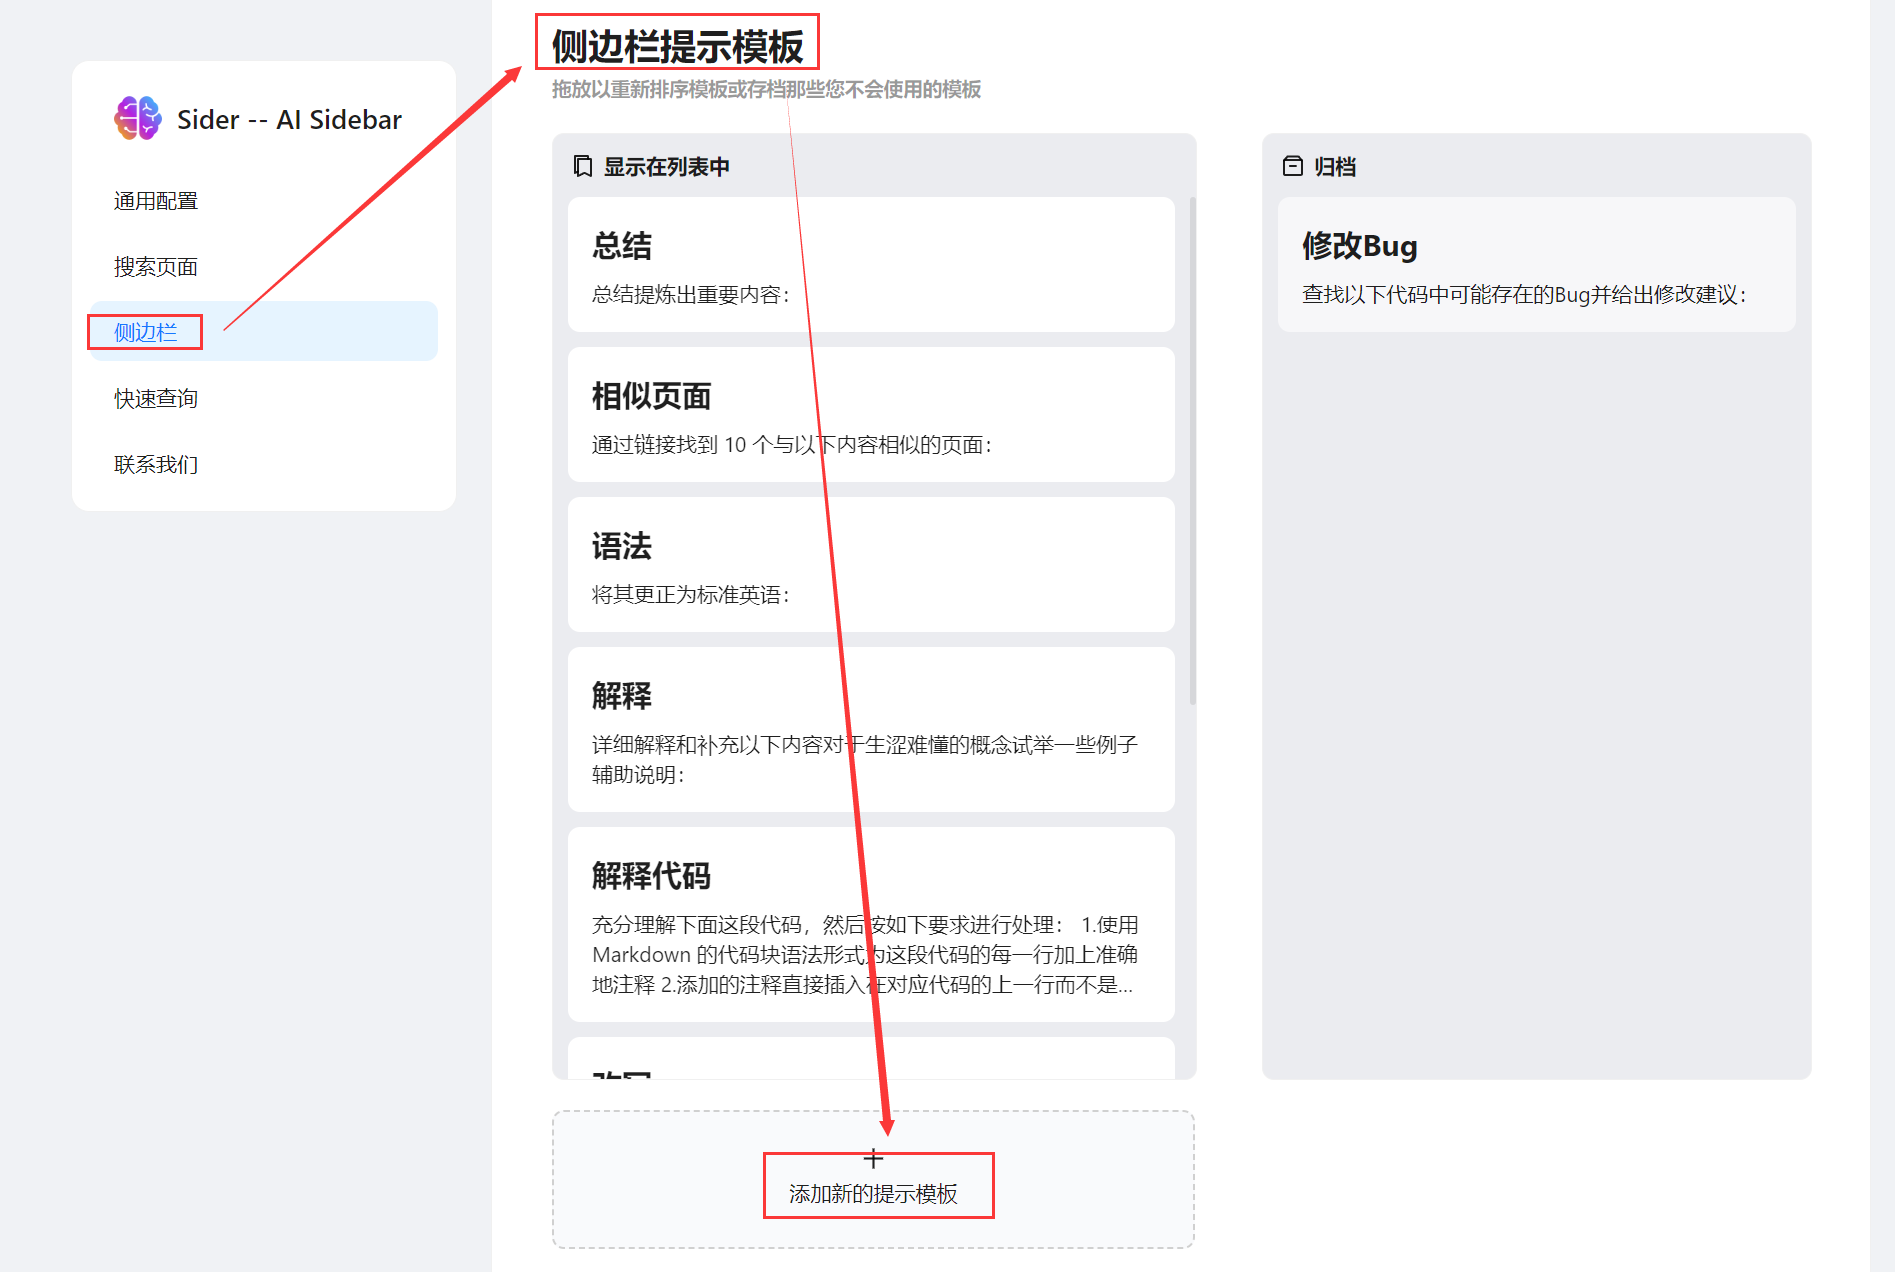Click description 总结提炼出重要内容:
Image resolution: width=1895 pixels, height=1272 pixels.
coord(691,294)
